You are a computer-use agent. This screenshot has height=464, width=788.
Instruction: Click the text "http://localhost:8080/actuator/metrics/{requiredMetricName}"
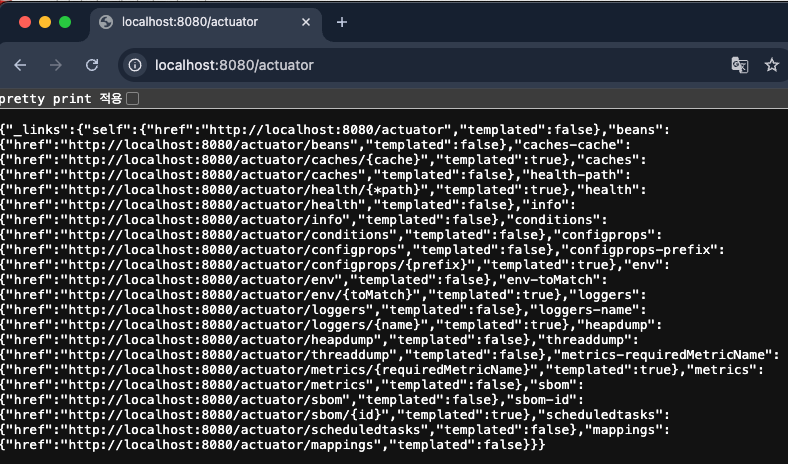(300, 370)
